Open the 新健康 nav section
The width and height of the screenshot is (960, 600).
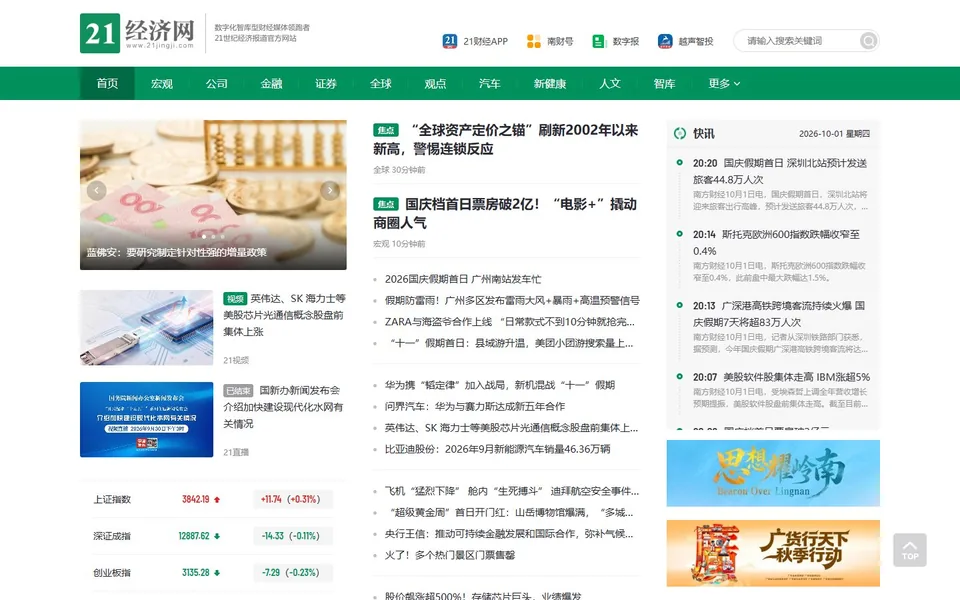[x=550, y=83]
